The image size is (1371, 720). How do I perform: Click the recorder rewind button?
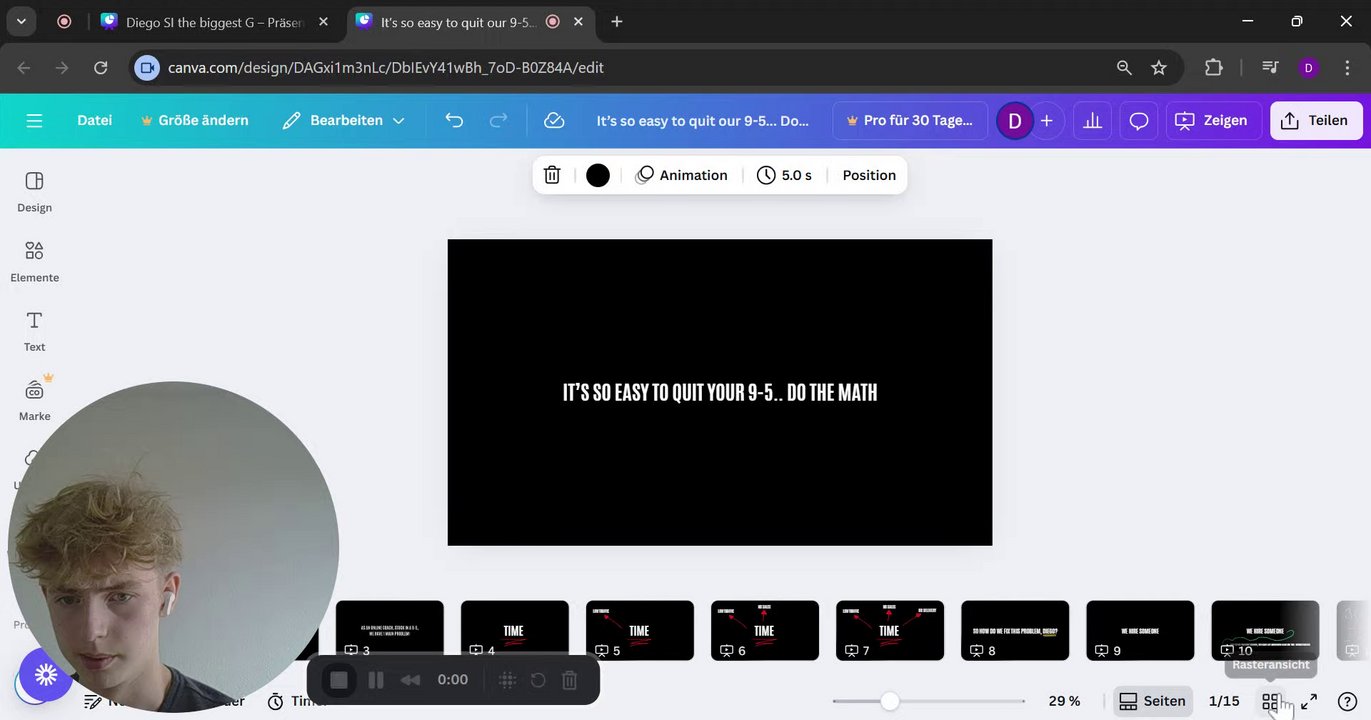tap(410, 680)
